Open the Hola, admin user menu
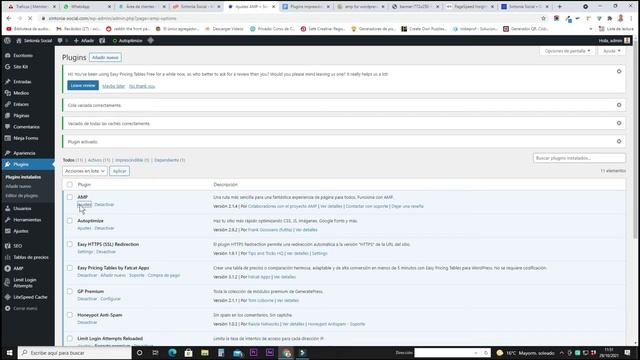 (614, 40)
